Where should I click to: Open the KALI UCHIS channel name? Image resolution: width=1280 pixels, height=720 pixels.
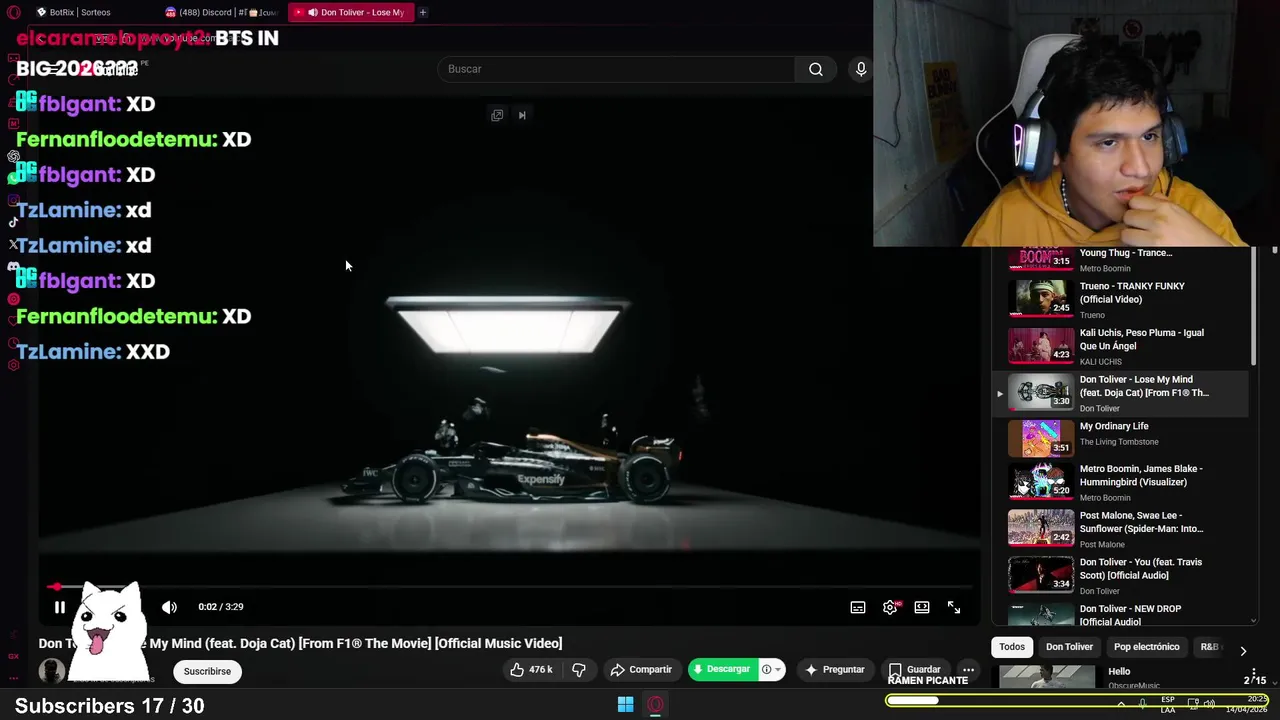pyautogui.click(x=1100, y=362)
